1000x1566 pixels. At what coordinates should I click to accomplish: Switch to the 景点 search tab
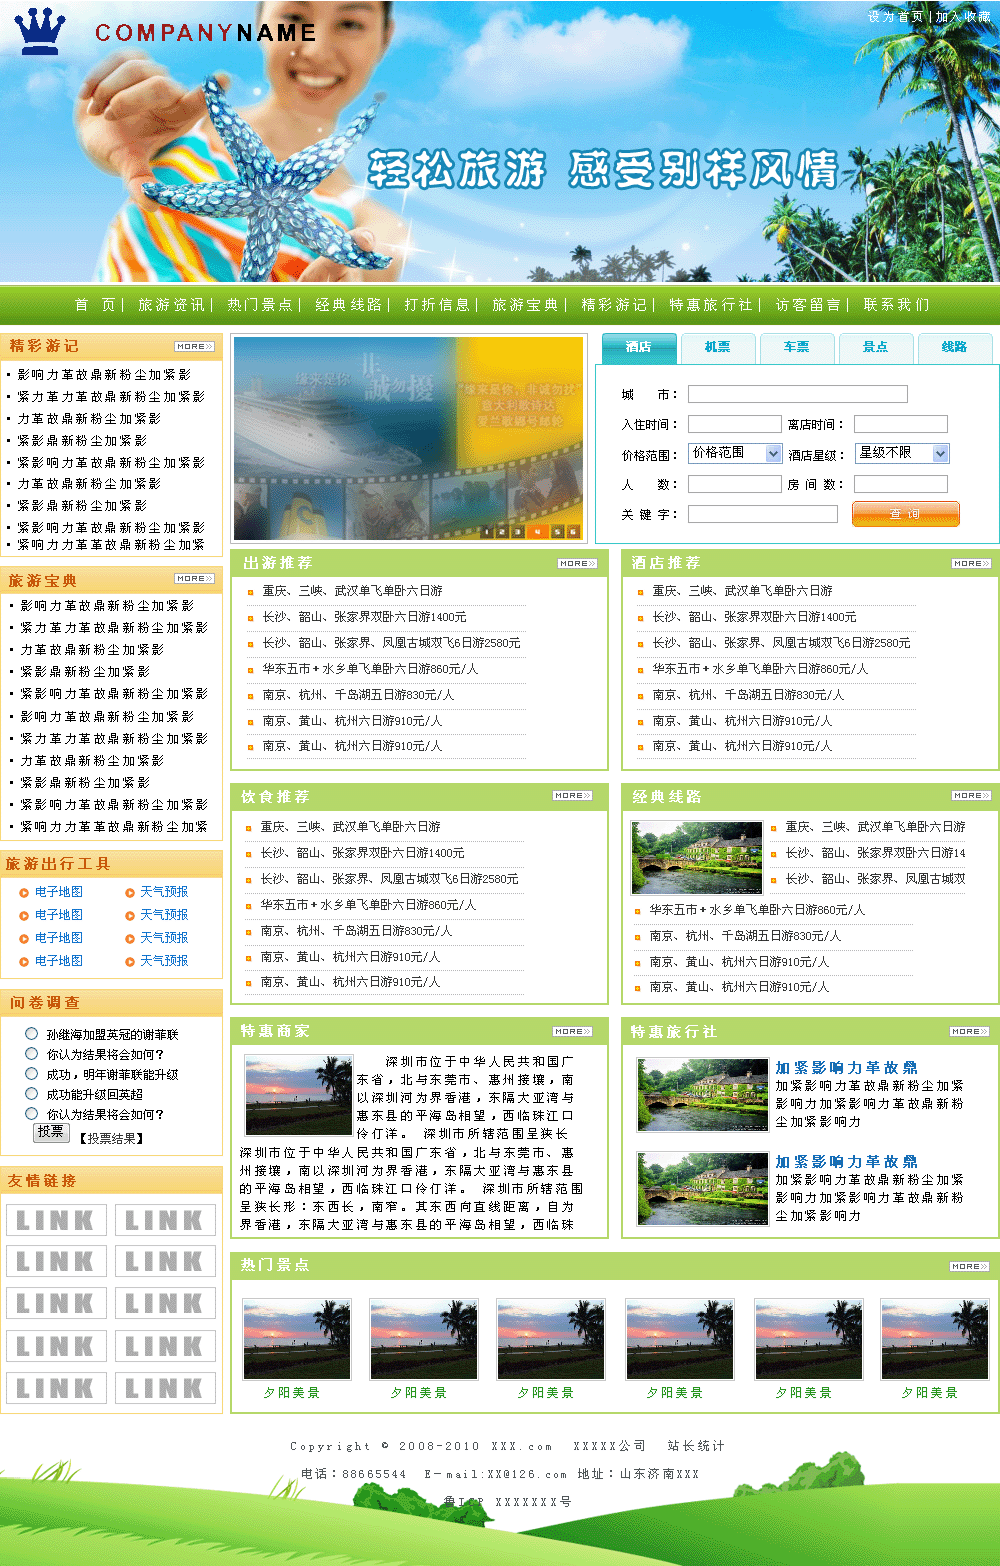coord(875,347)
